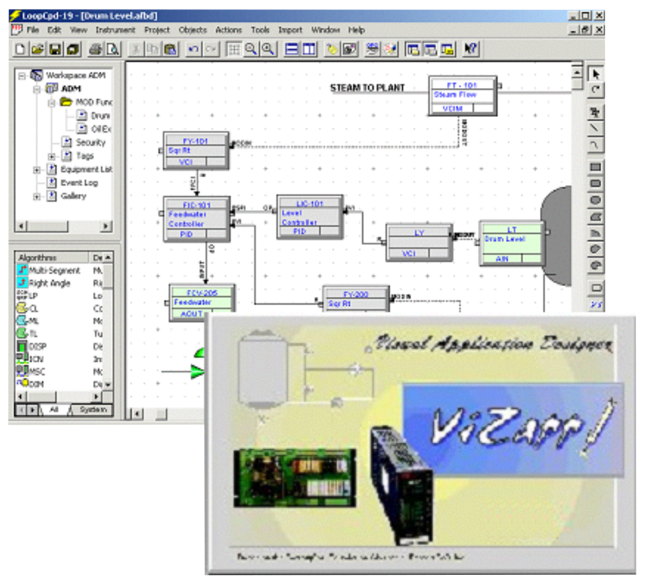Pick the ellipse shape tool
This screenshot has width=650, height=587.
[596, 200]
